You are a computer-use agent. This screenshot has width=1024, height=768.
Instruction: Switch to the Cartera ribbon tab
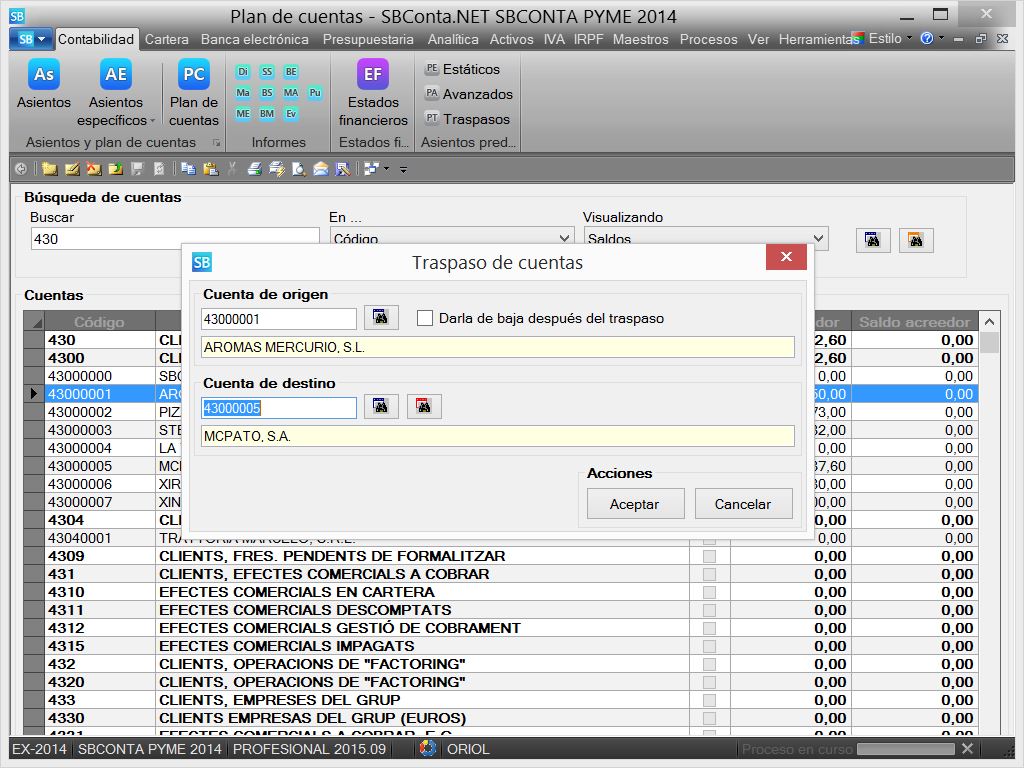[166, 39]
